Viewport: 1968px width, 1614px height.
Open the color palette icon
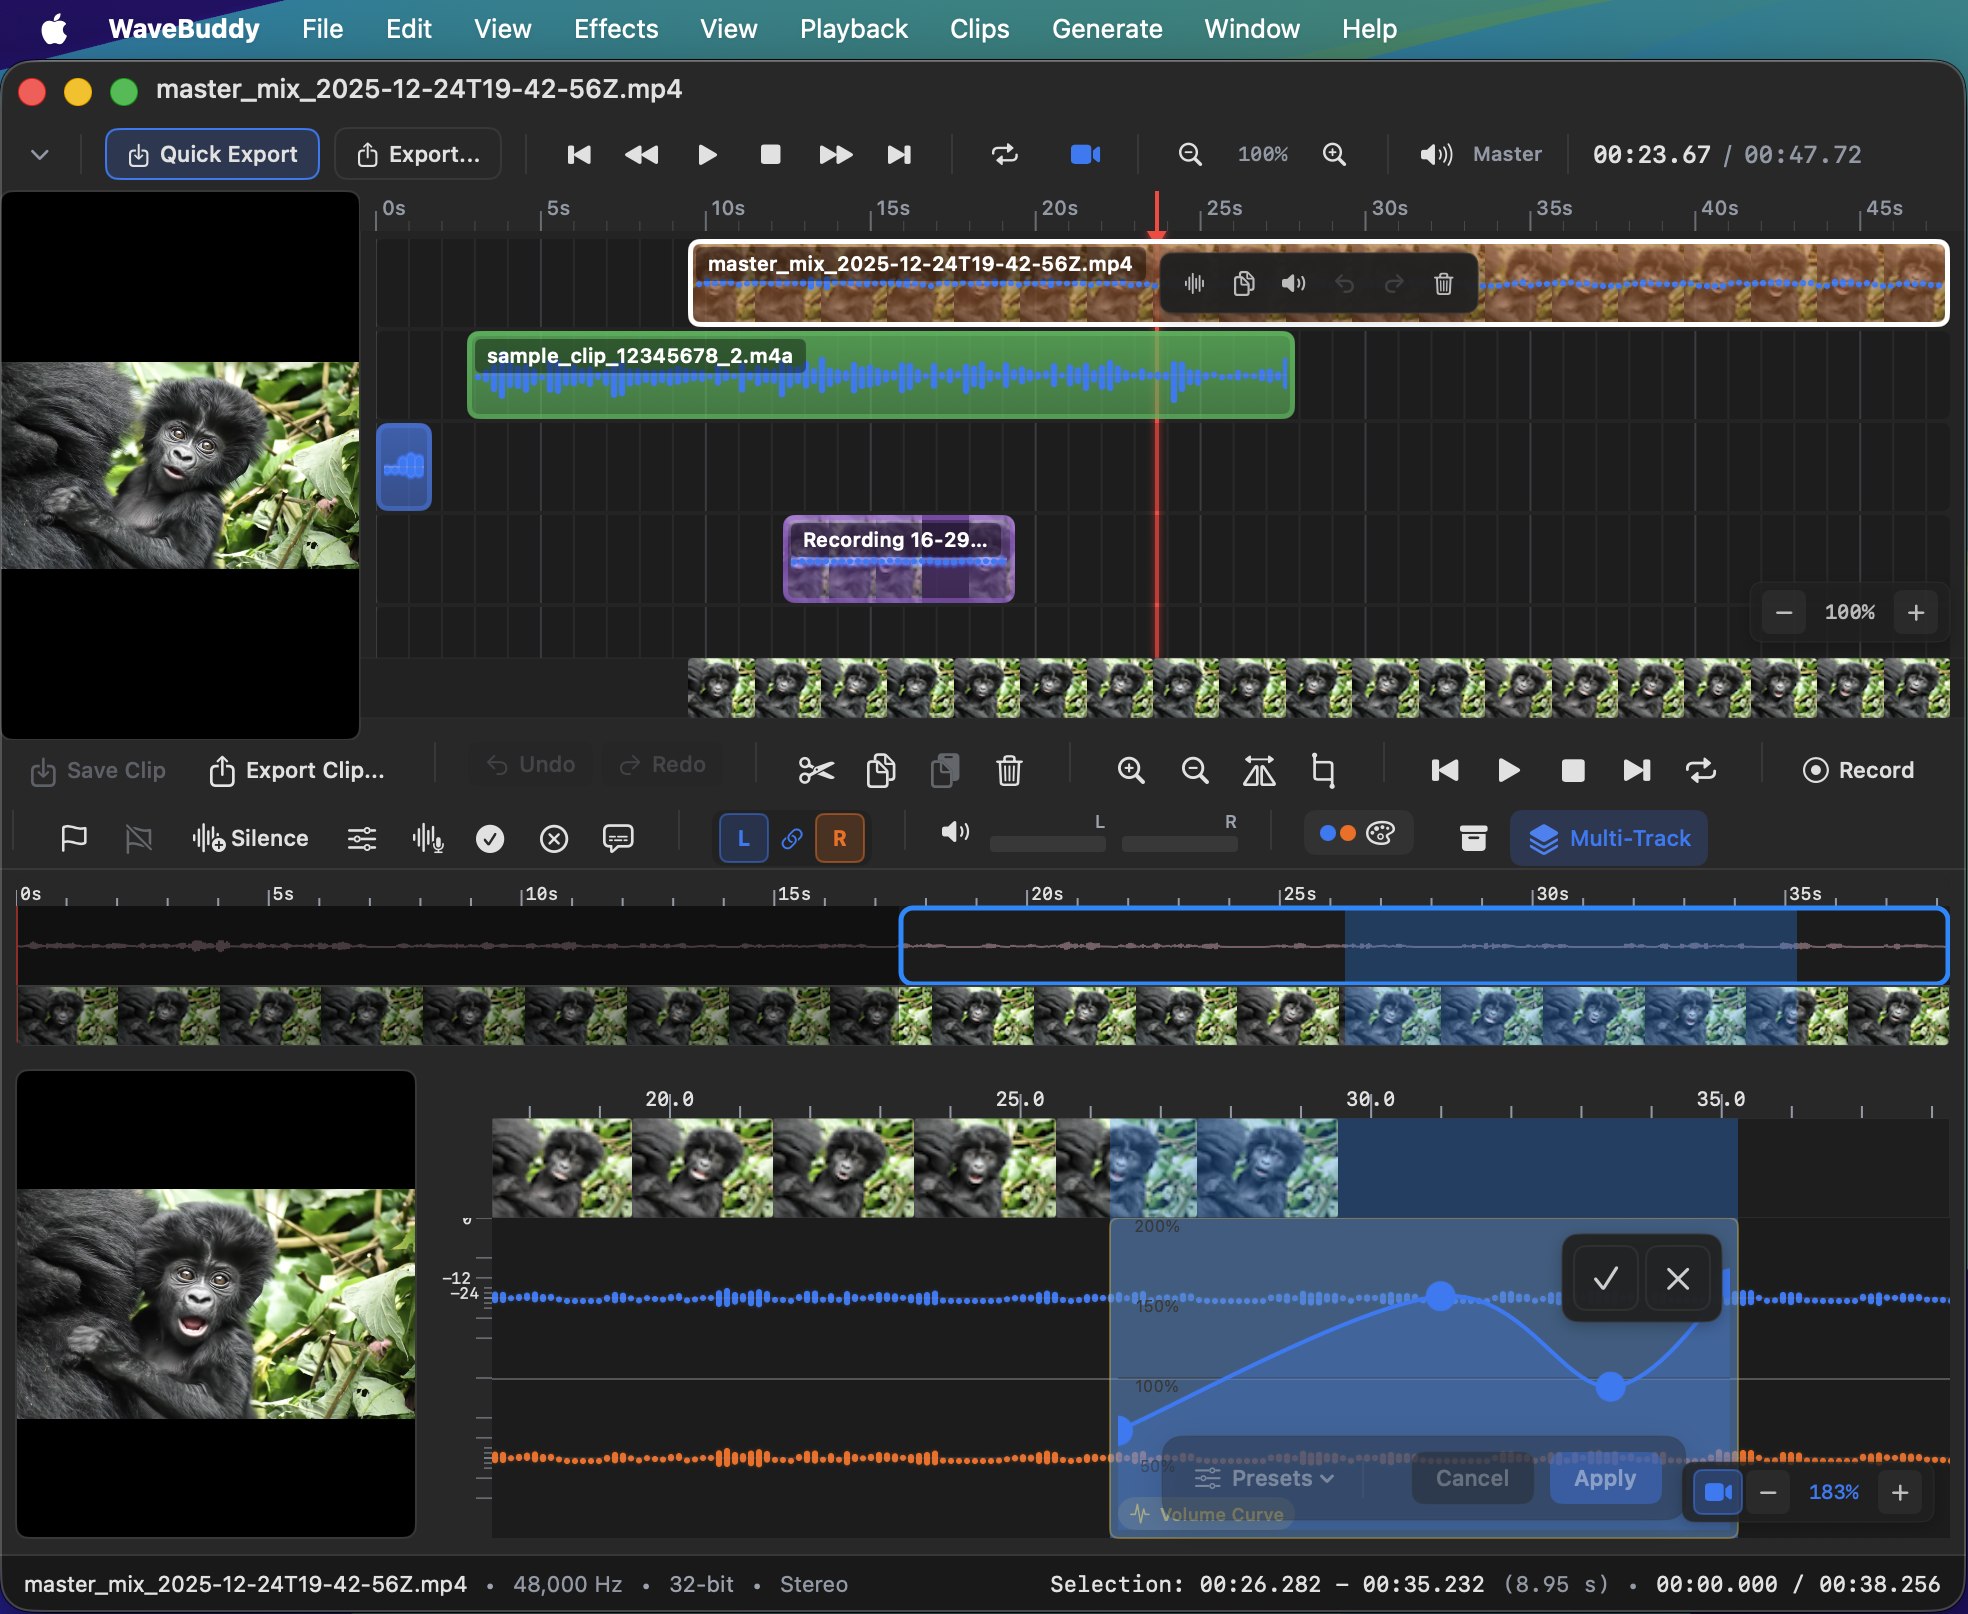[x=1384, y=832]
